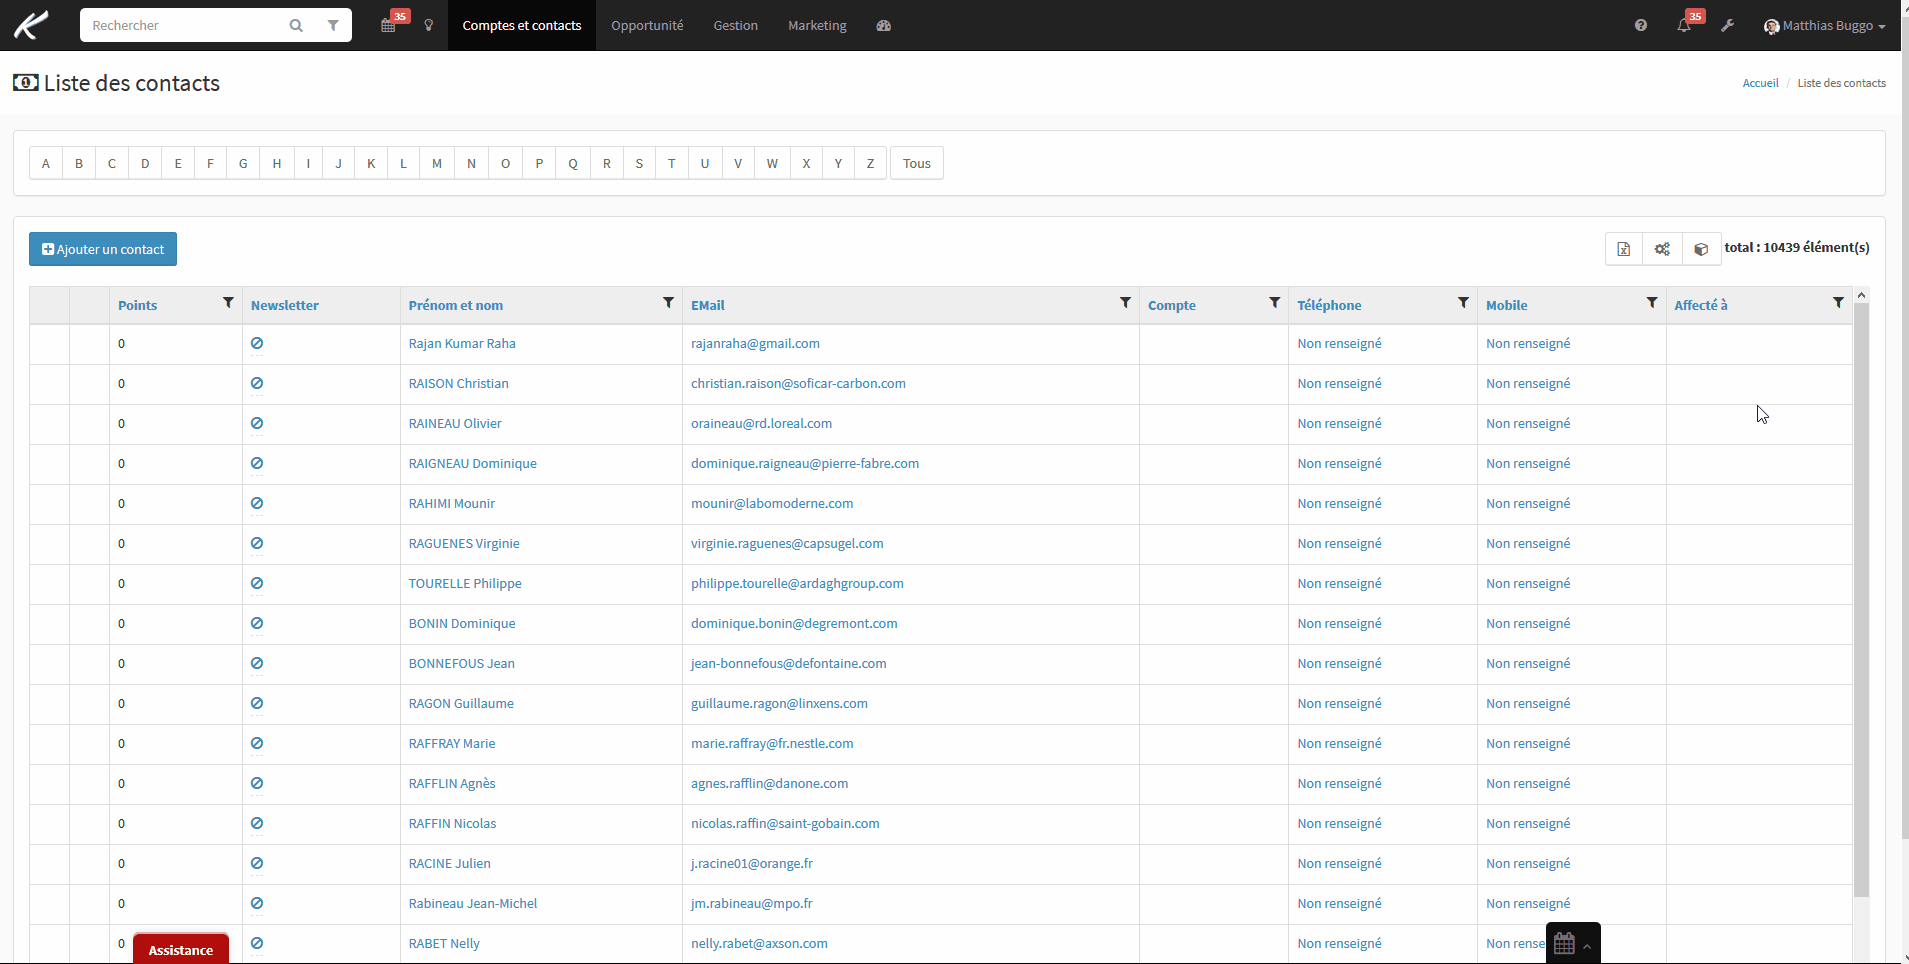Sort by the Newsletter column header
The width and height of the screenshot is (1909, 964).
click(x=285, y=305)
